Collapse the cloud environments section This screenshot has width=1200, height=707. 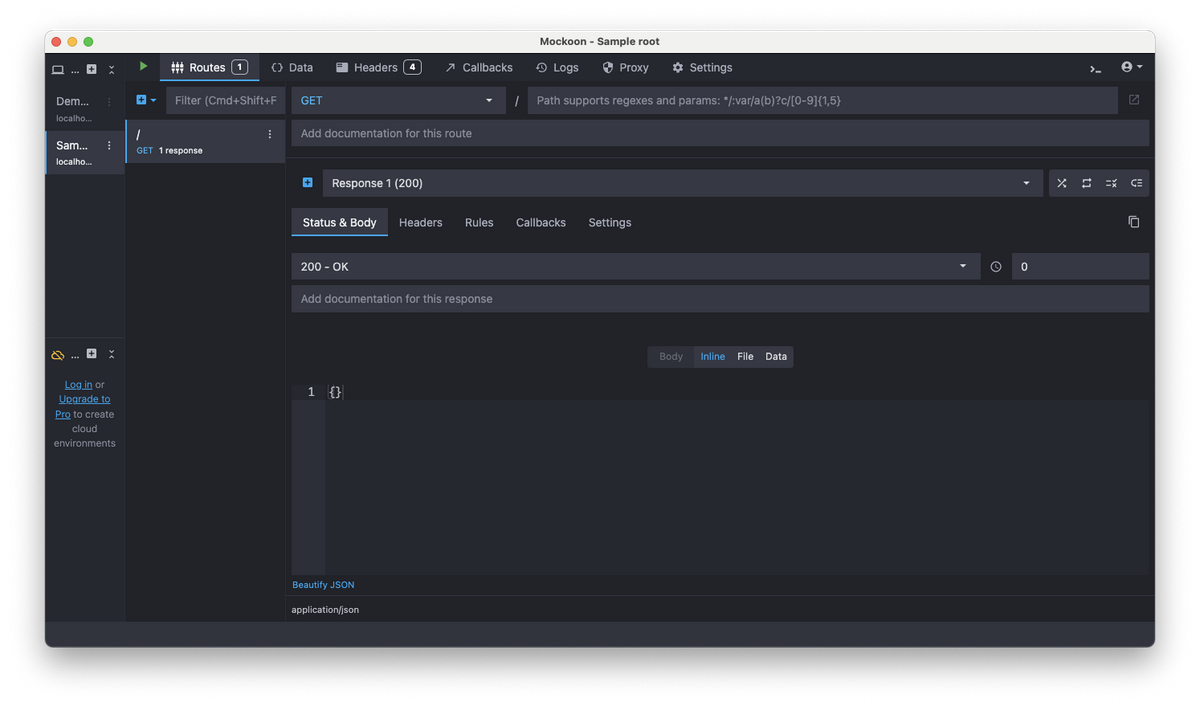pyautogui.click(x=111, y=354)
